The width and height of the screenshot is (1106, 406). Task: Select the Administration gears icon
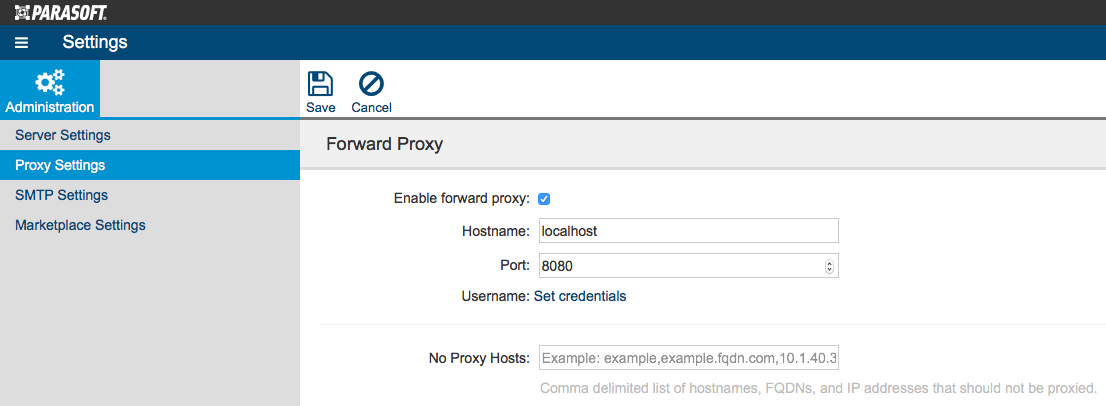[x=49, y=82]
